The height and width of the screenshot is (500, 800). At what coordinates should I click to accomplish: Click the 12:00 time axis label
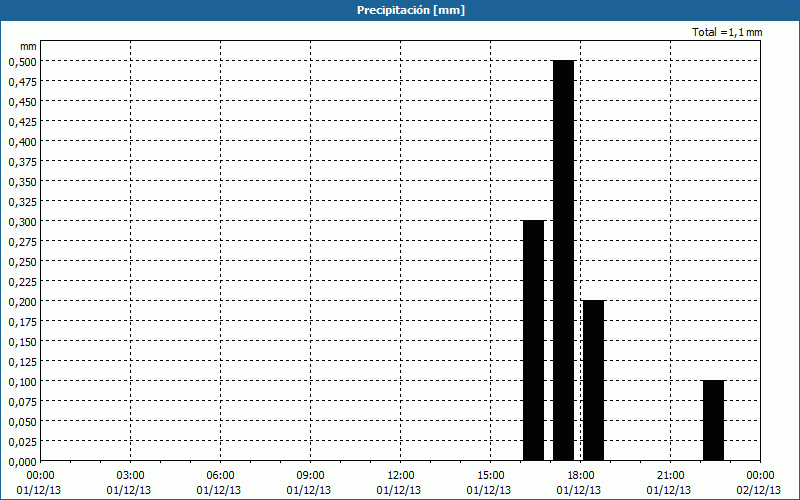[x=401, y=476]
